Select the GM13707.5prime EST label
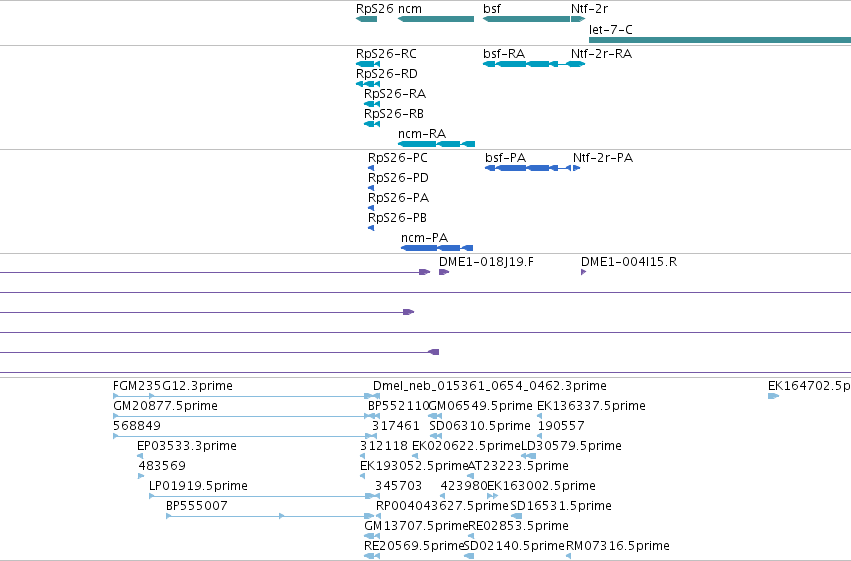Image resolution: width=851 pixels, height=561 pixels. [x=416, y=526]
